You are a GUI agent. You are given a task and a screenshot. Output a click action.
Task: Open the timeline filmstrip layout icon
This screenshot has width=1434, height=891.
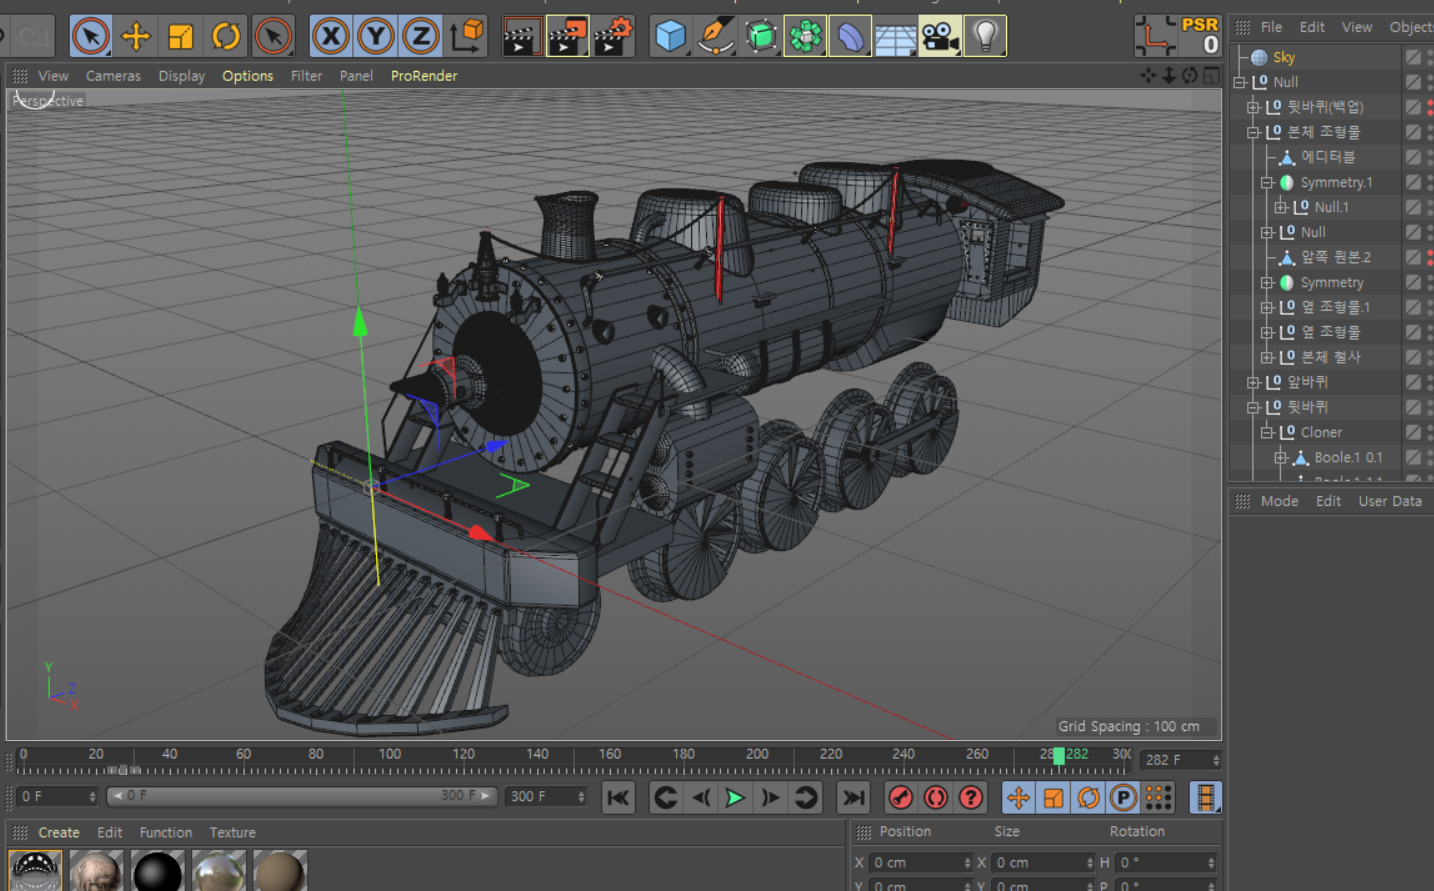[x=1206, y=797]
